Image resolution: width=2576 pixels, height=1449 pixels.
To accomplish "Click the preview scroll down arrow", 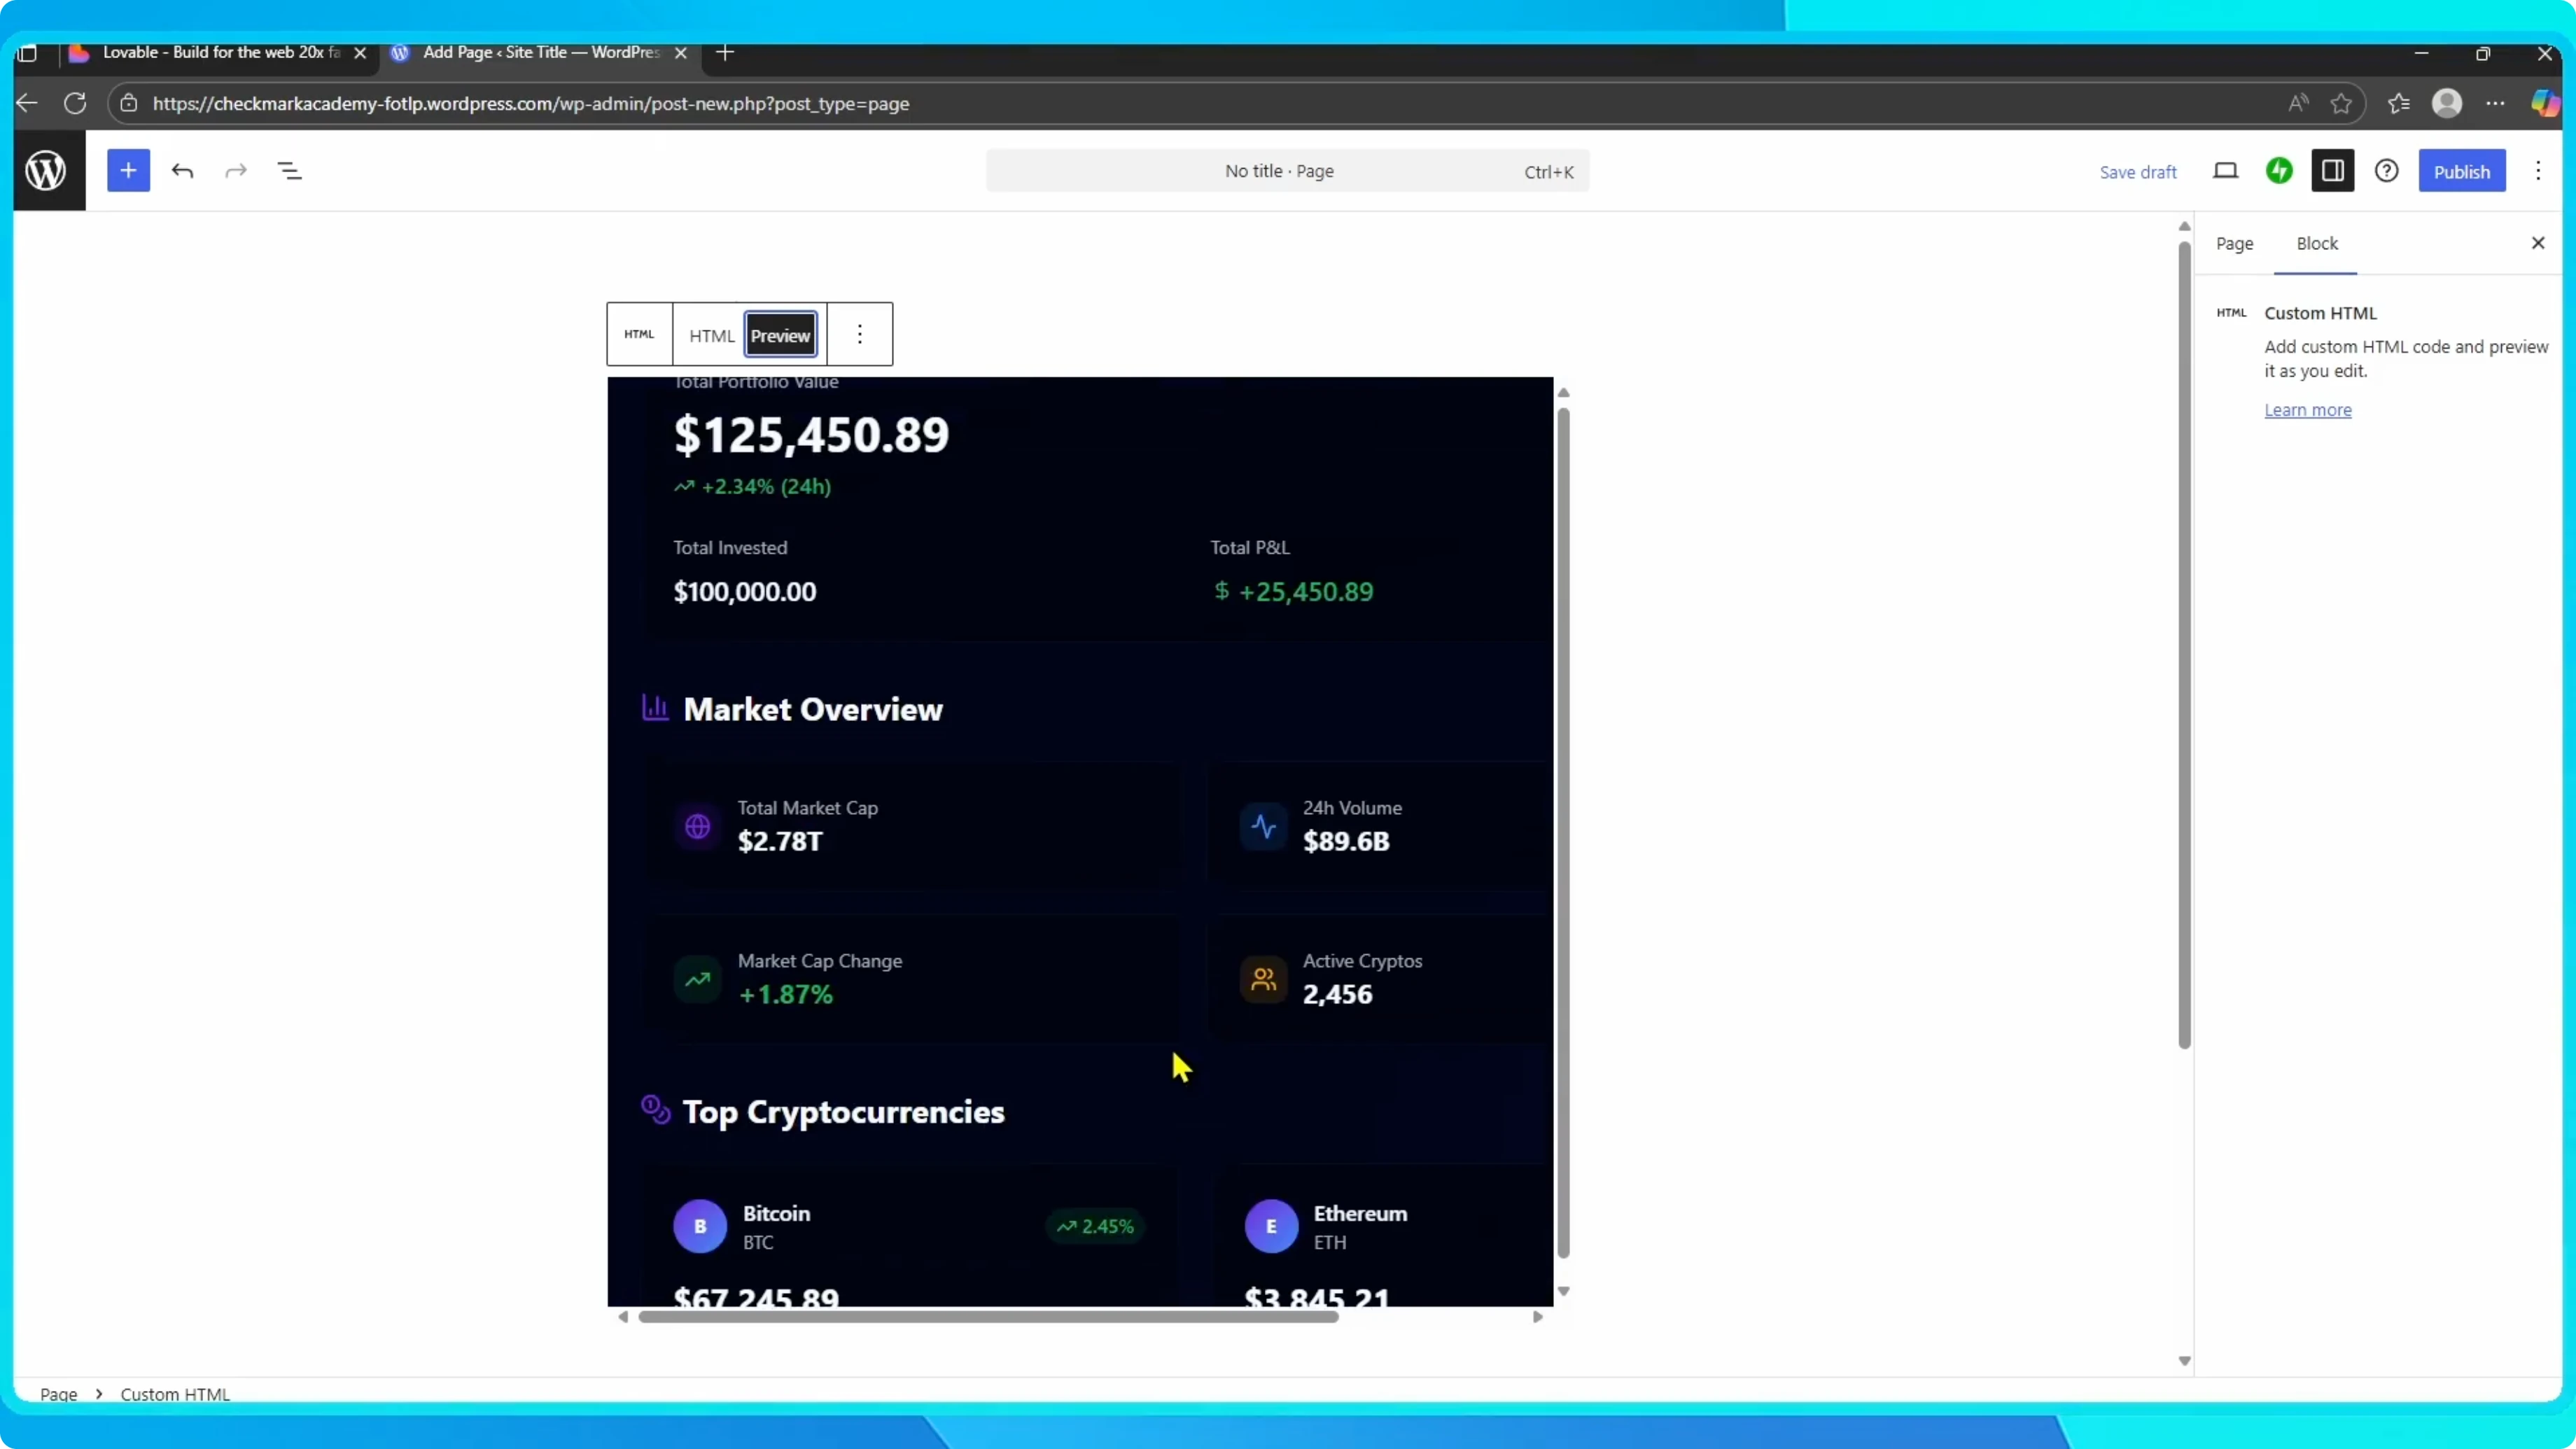I will (x=1564, y=1292).
